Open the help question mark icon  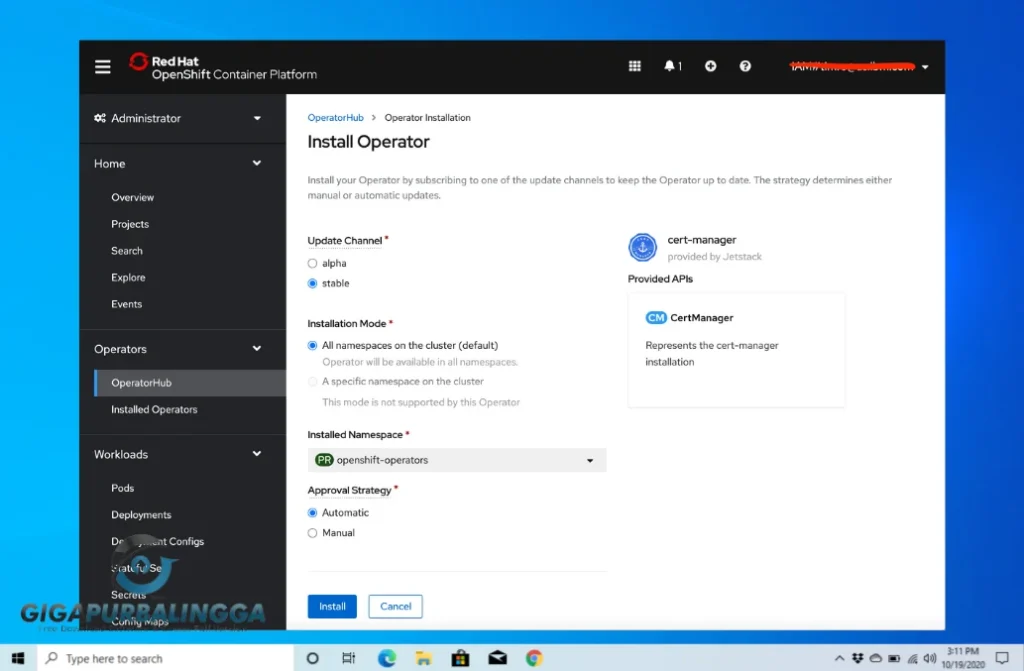point(745,66)
